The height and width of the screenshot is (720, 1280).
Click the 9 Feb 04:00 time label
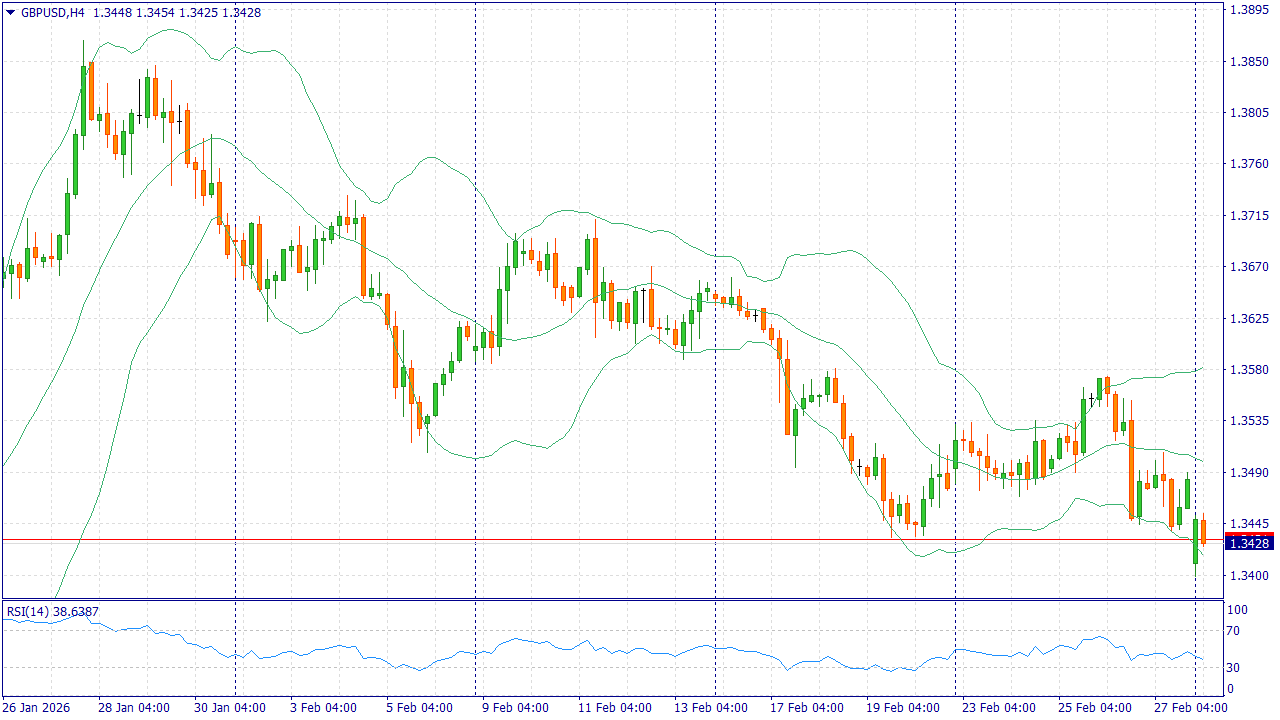click(x=514, y=708)
